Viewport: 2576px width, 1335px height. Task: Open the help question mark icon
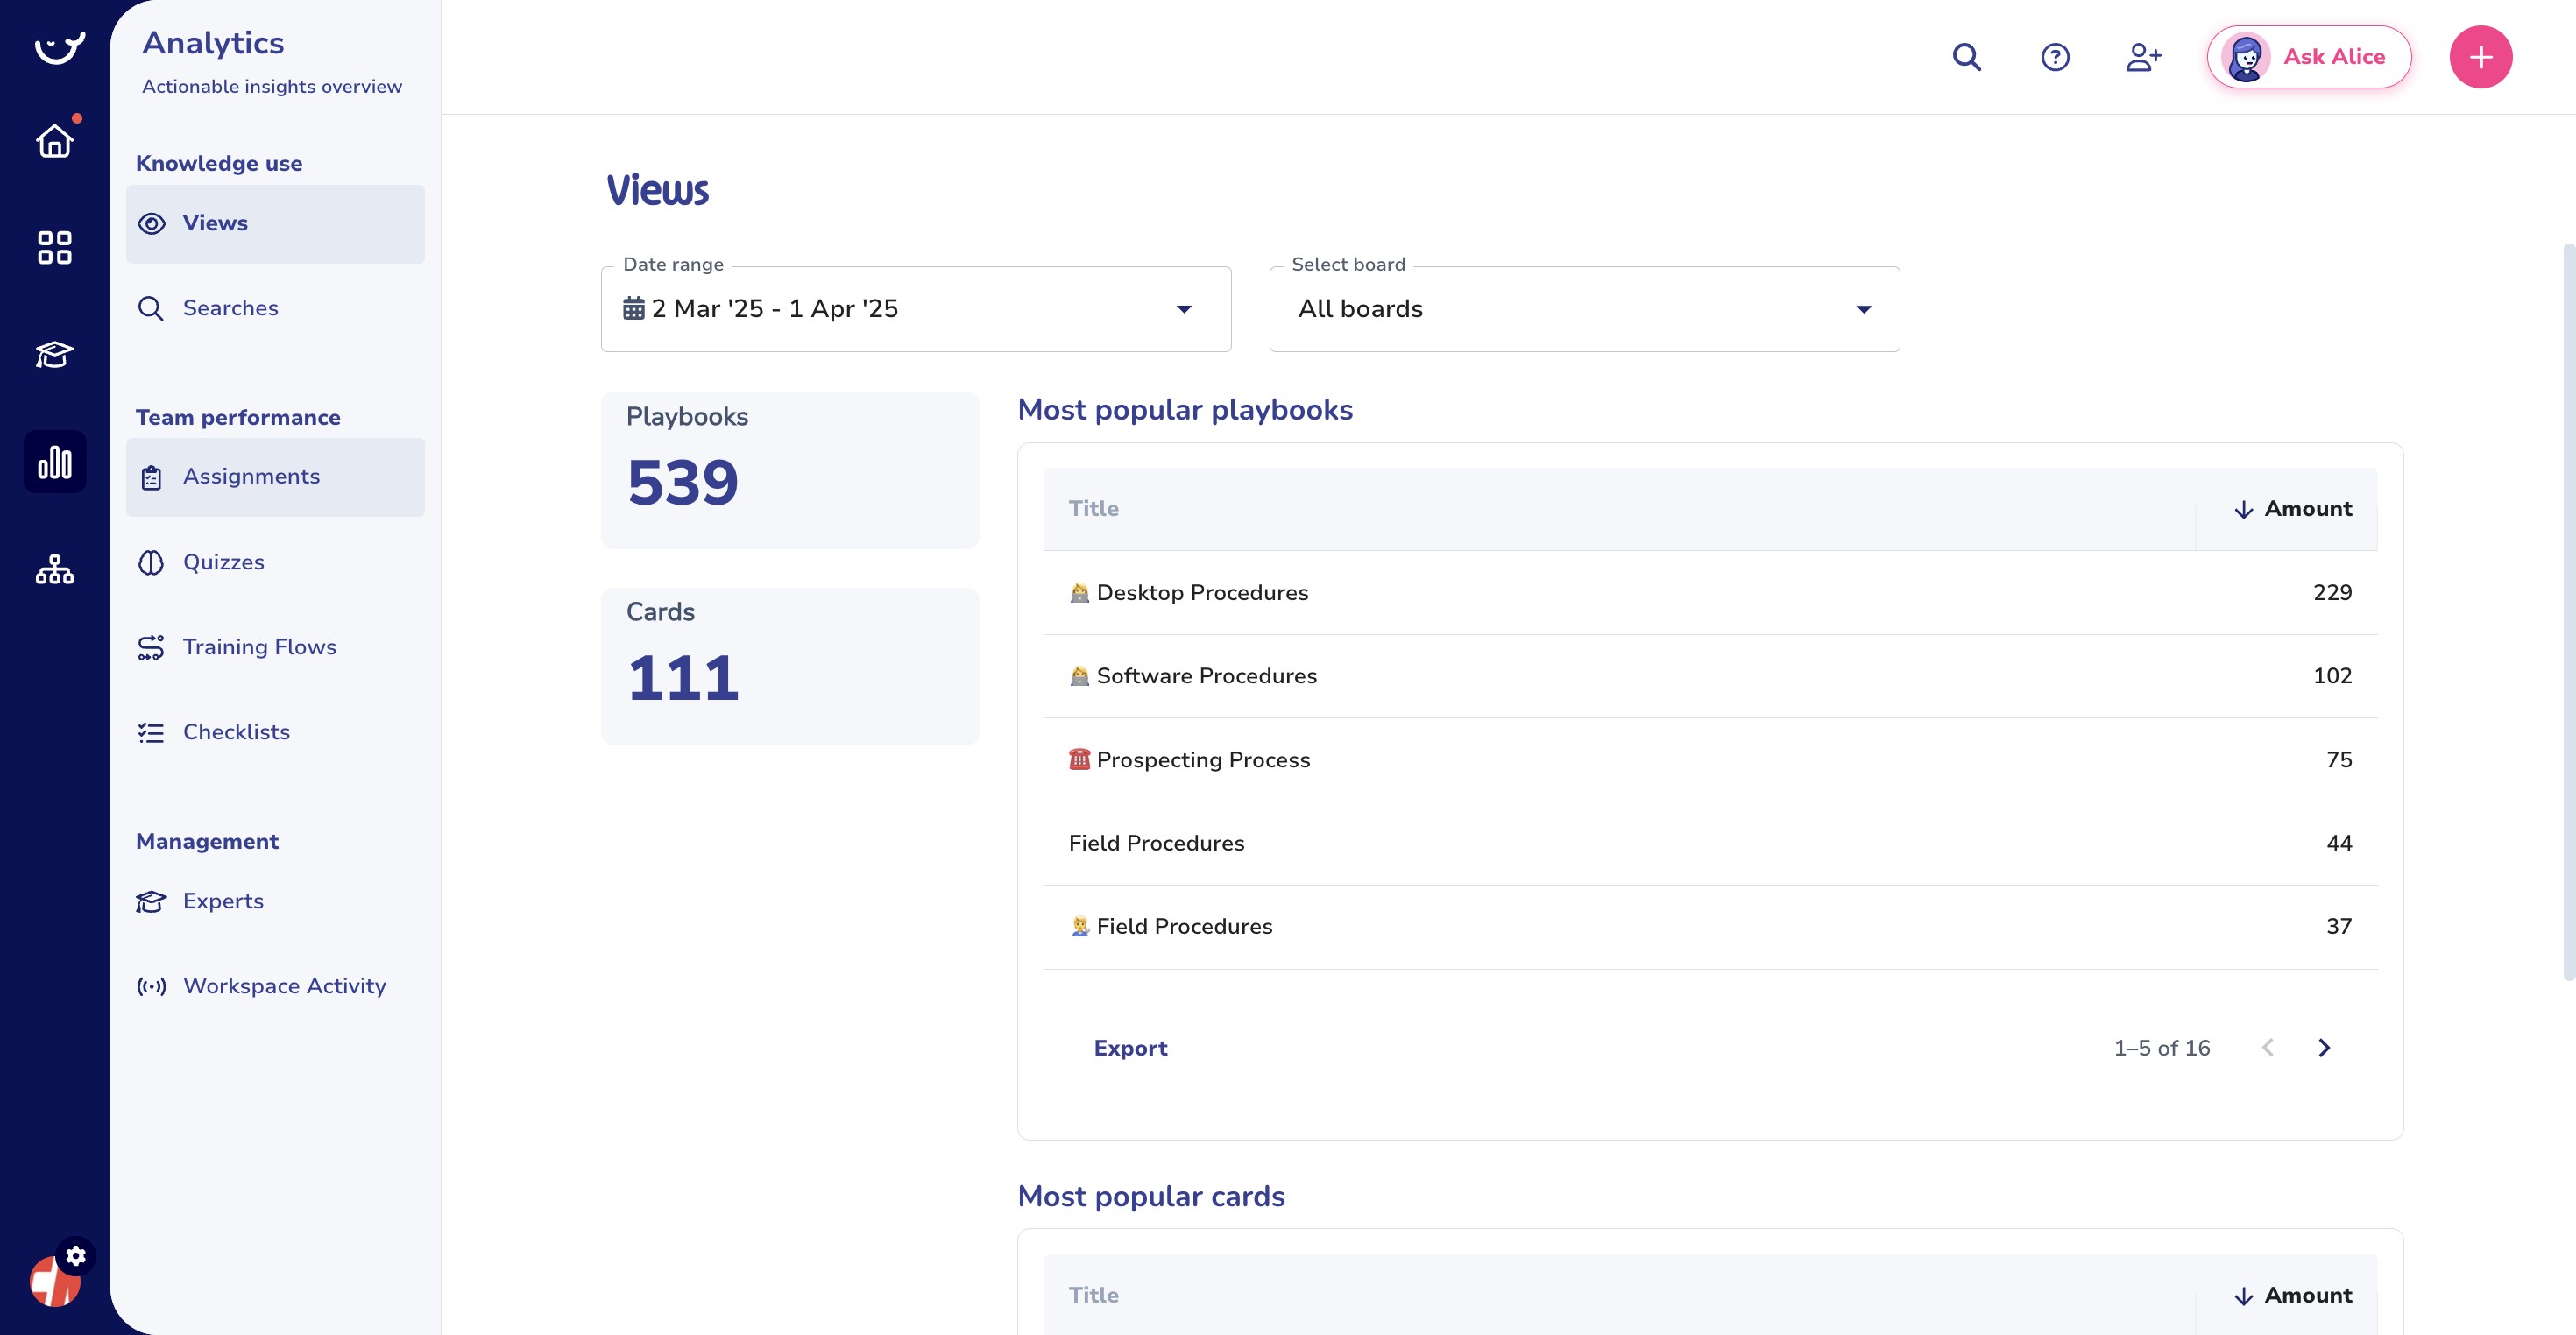(2055, 57)
